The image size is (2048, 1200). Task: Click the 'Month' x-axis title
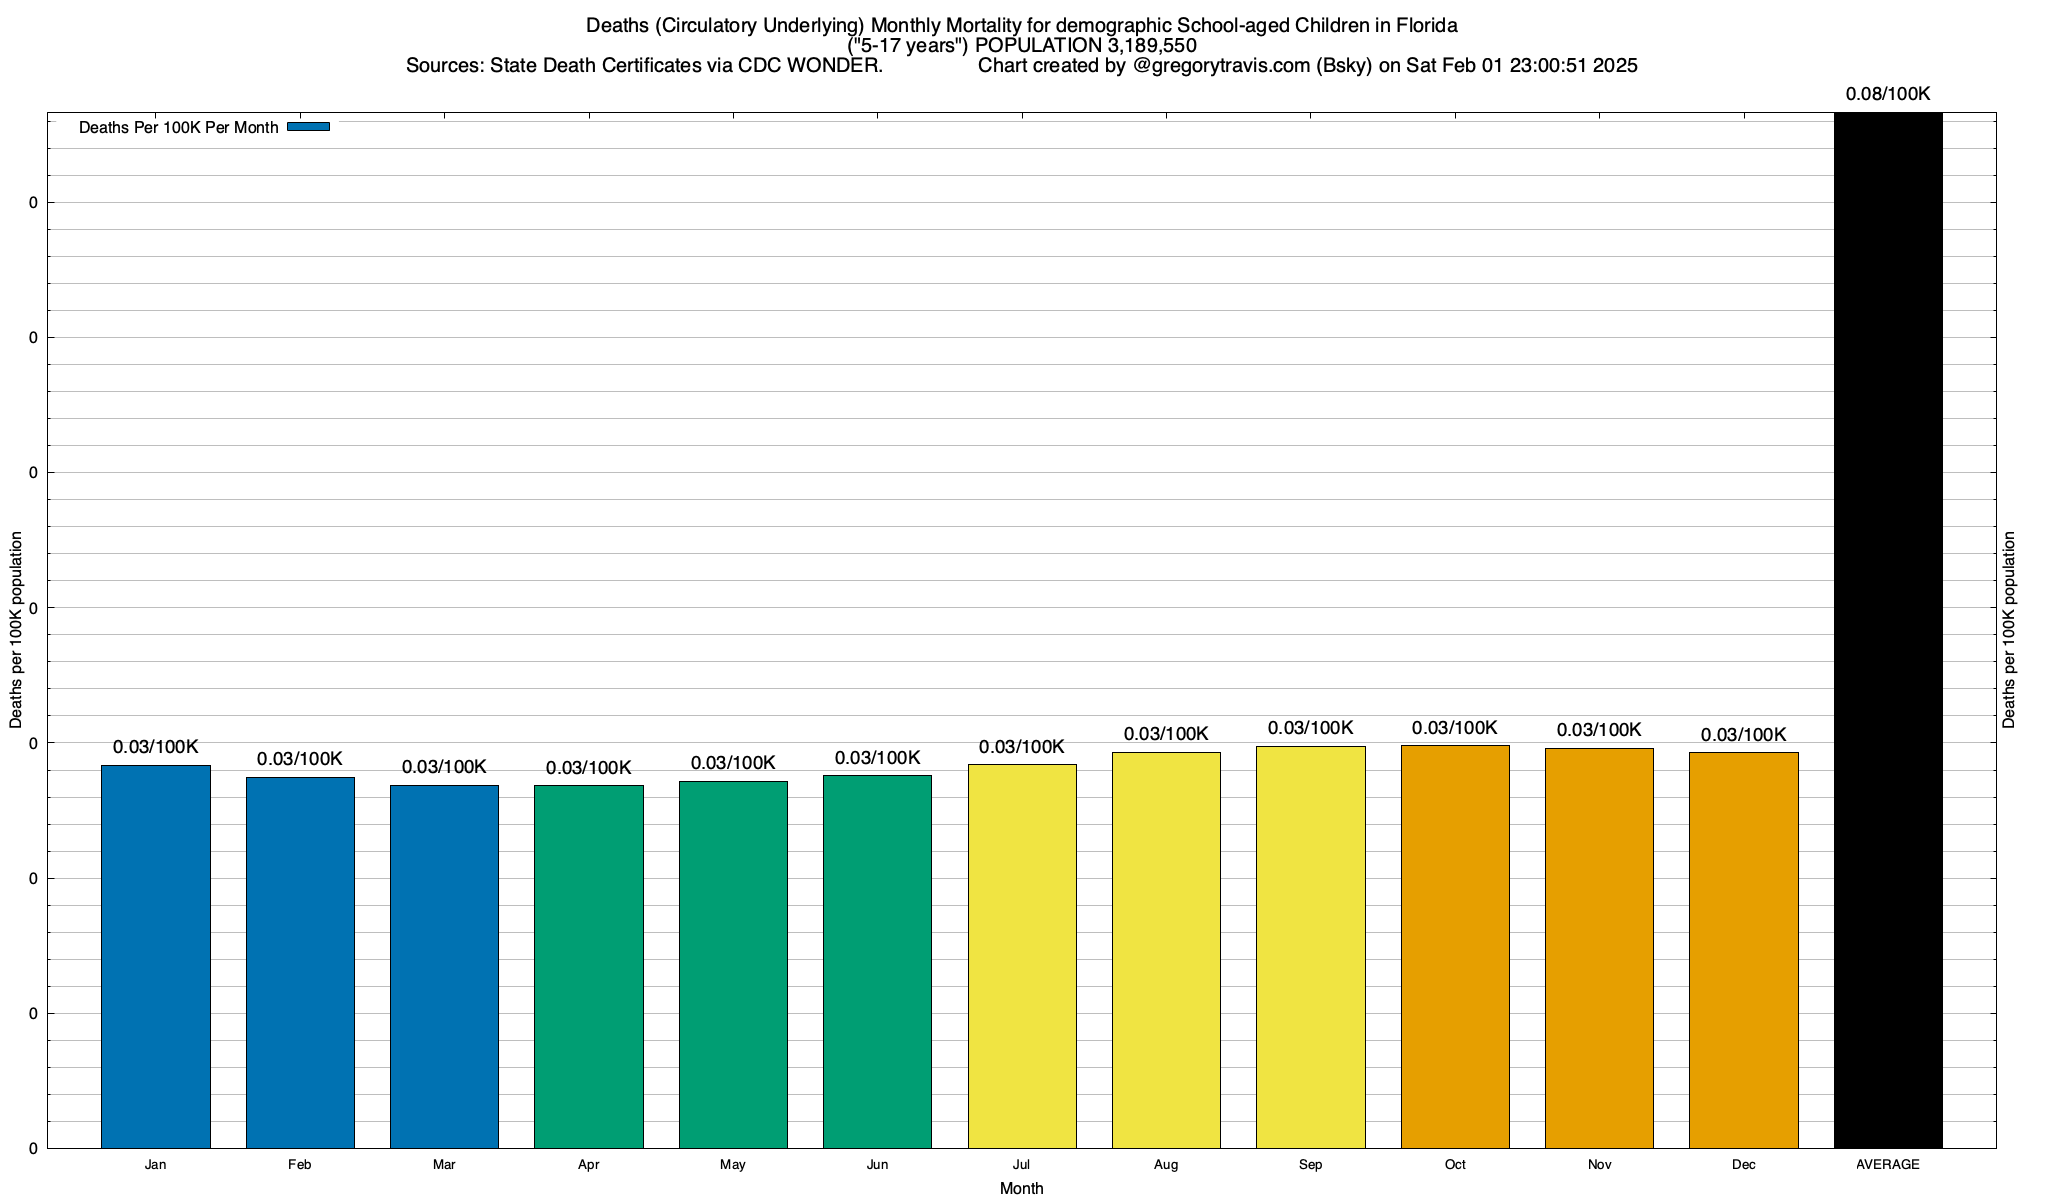(x=1022, y=1188)
